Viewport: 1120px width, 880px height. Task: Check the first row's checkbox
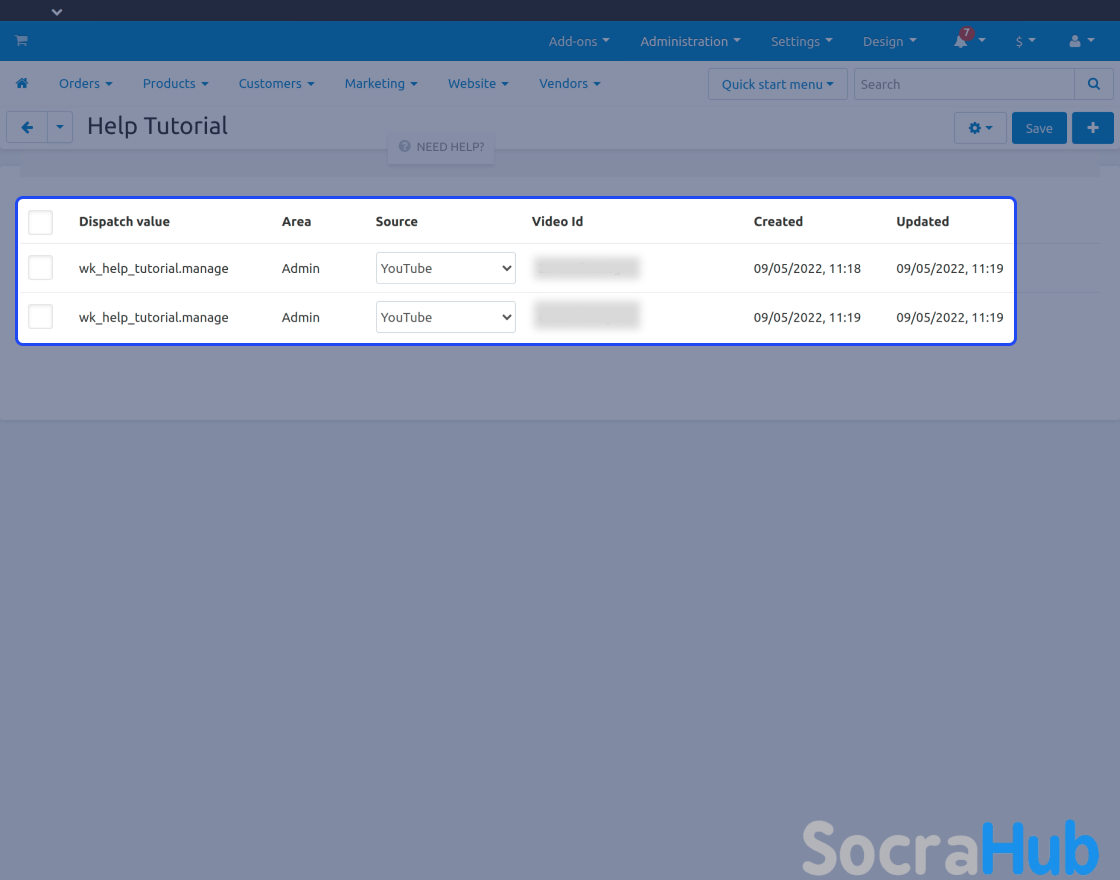(x=41, y=268)
